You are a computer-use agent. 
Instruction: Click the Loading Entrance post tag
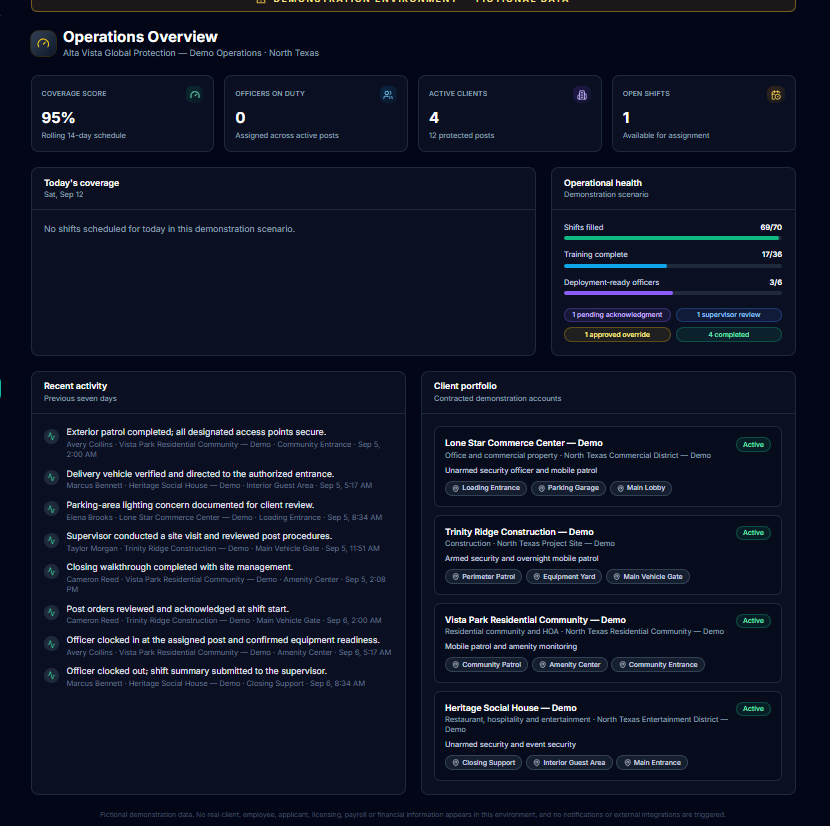485,488
